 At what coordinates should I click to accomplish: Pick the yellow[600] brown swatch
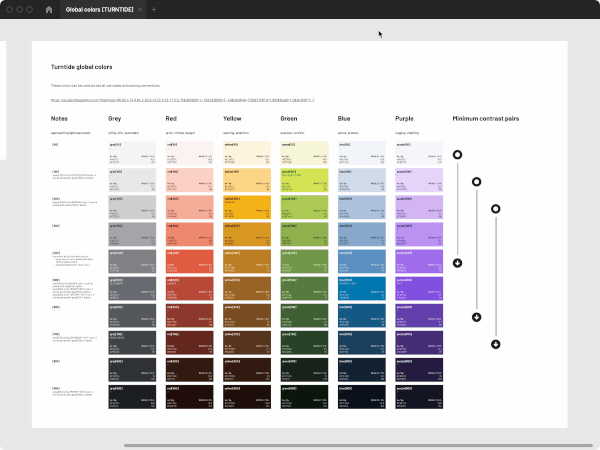(x=247, y=316)
